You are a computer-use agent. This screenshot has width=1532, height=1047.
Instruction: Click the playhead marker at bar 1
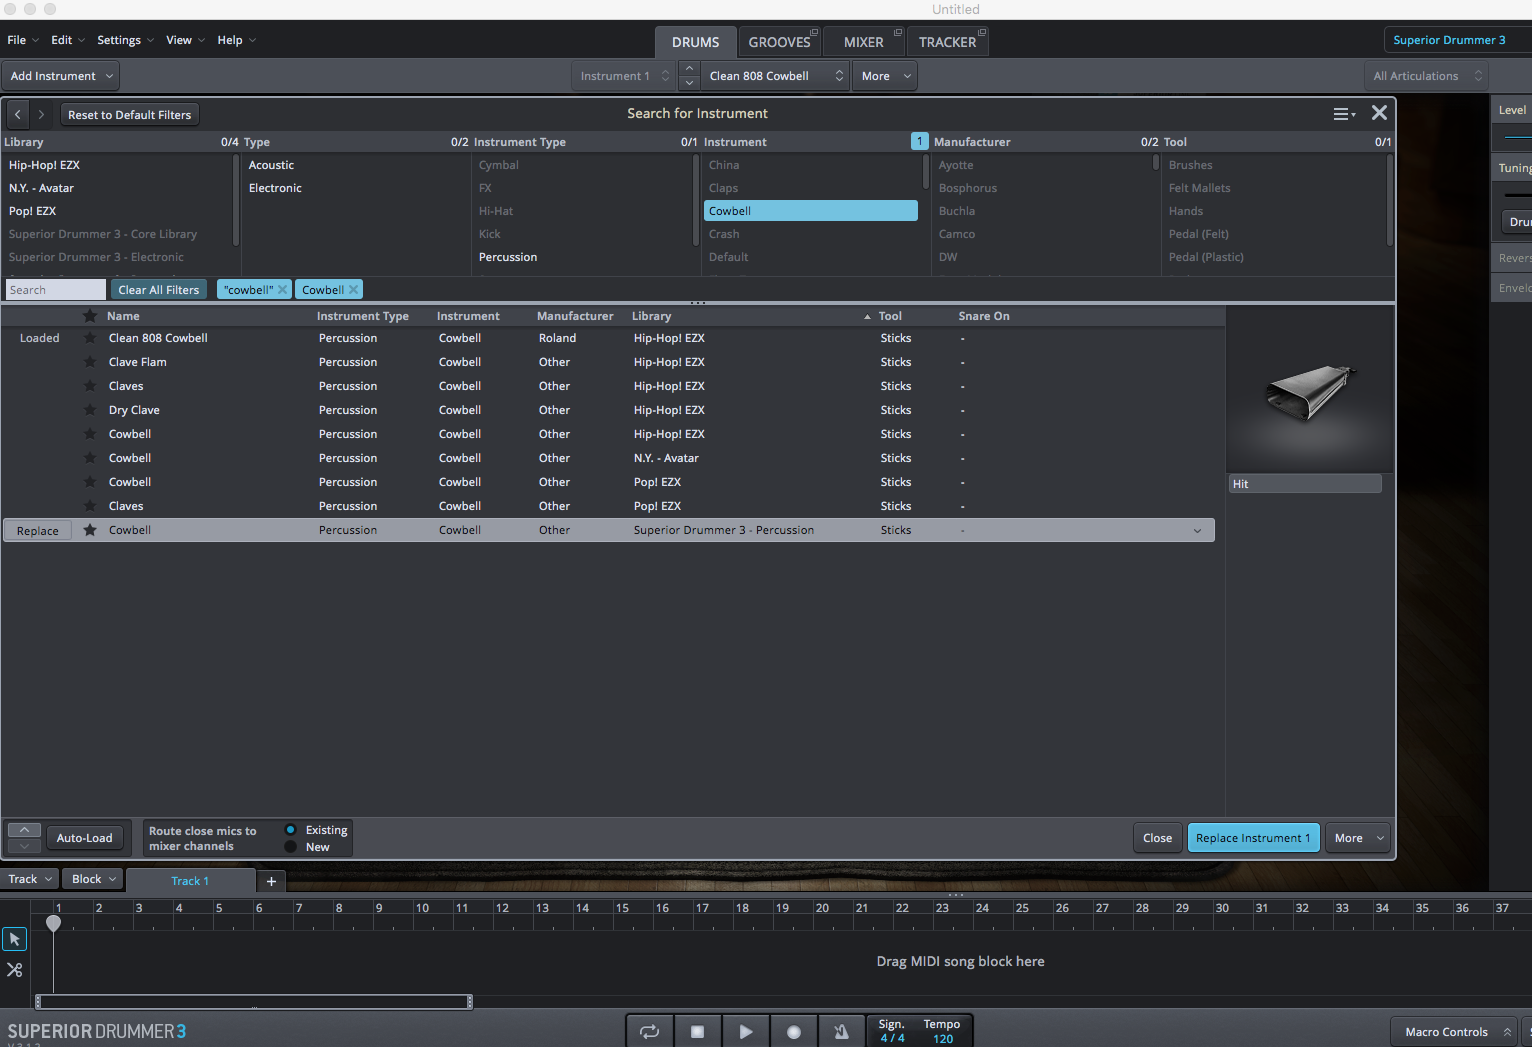(x=54, y=923)
